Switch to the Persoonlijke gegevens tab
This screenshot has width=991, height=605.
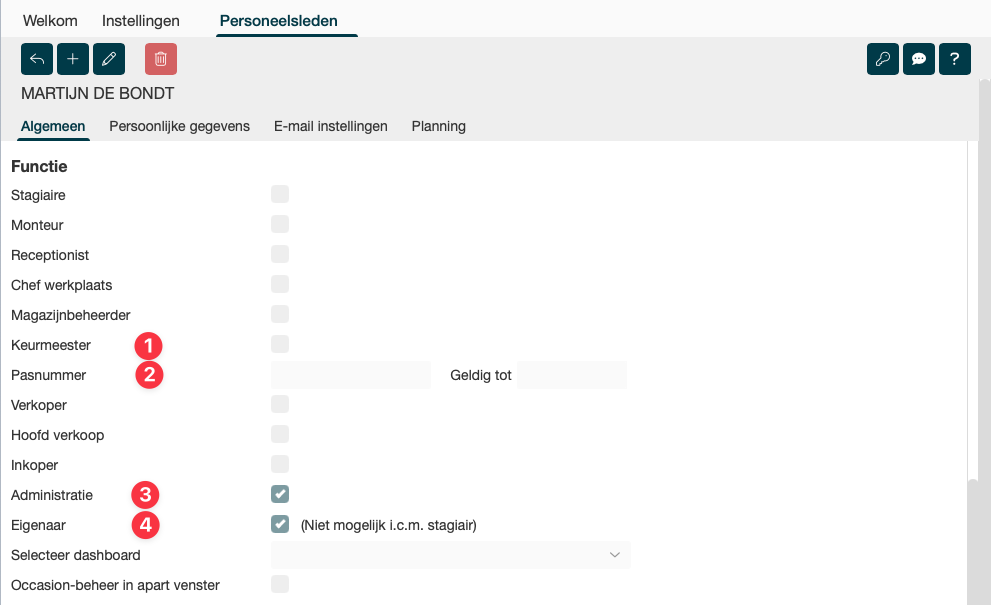point(179,126)
